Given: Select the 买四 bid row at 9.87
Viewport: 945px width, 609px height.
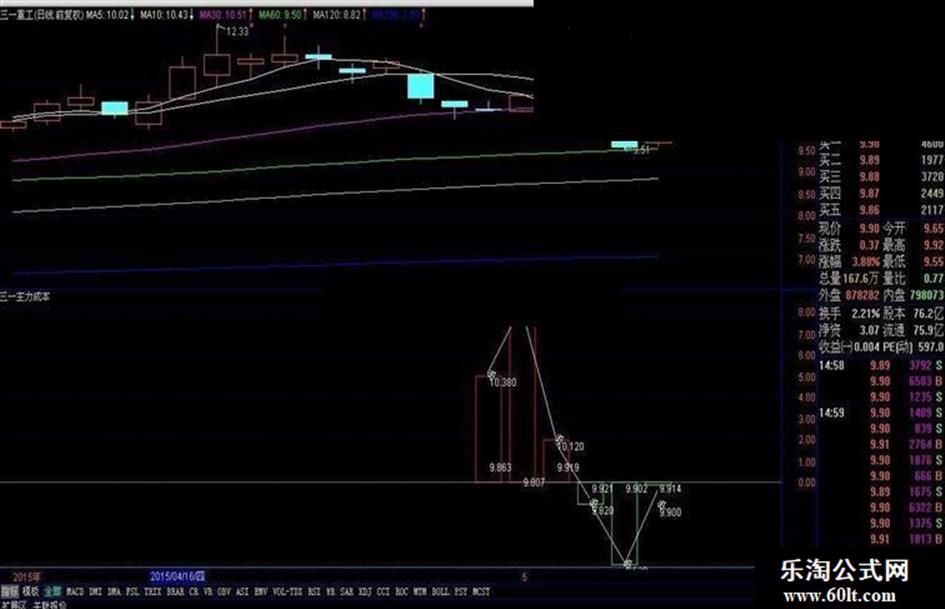Looking at the screenshot, I should [881, 194].
